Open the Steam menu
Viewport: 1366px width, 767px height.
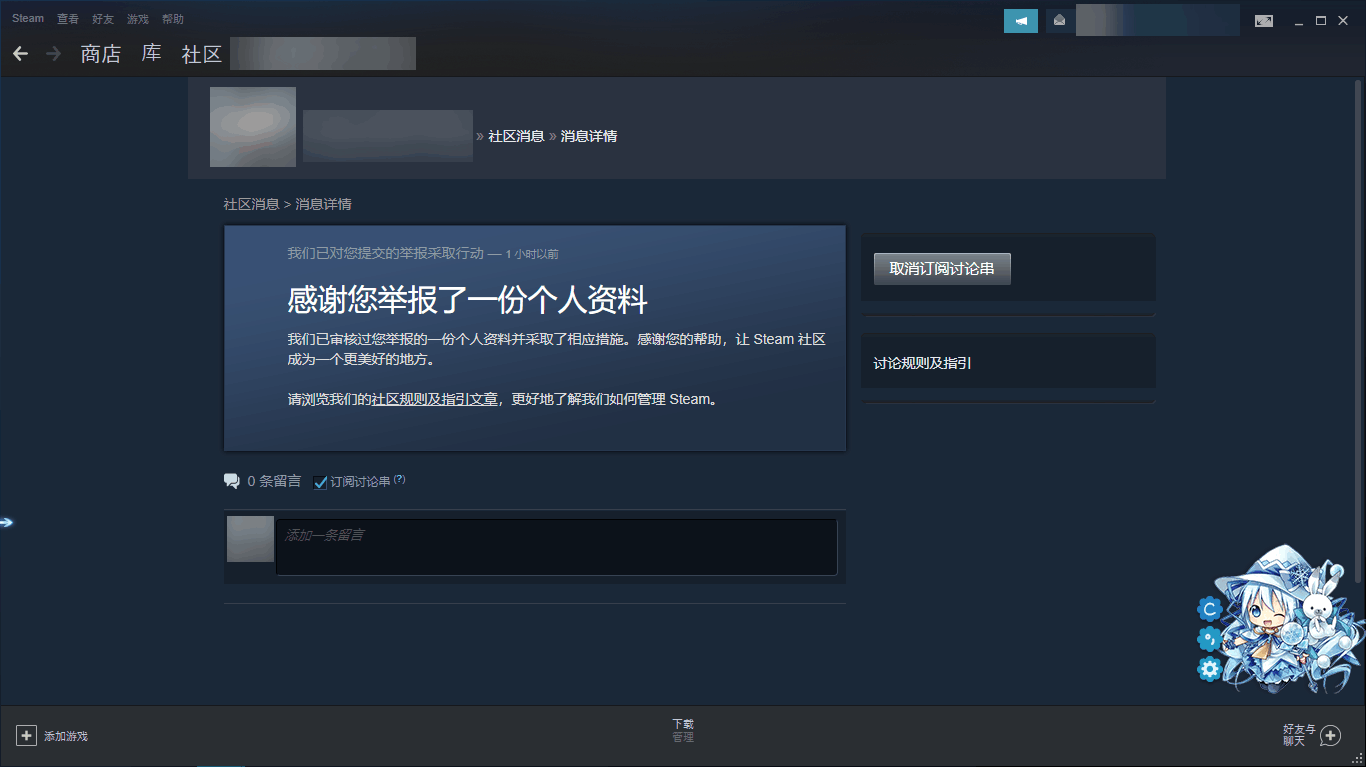tap(28, 19)
